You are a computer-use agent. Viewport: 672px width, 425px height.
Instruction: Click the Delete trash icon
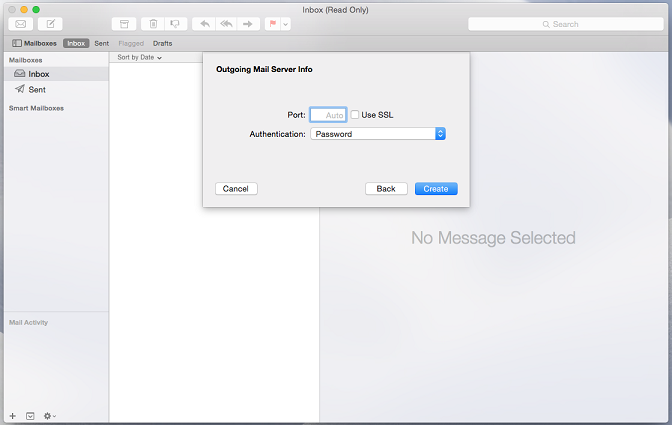[x=153, y=23]
